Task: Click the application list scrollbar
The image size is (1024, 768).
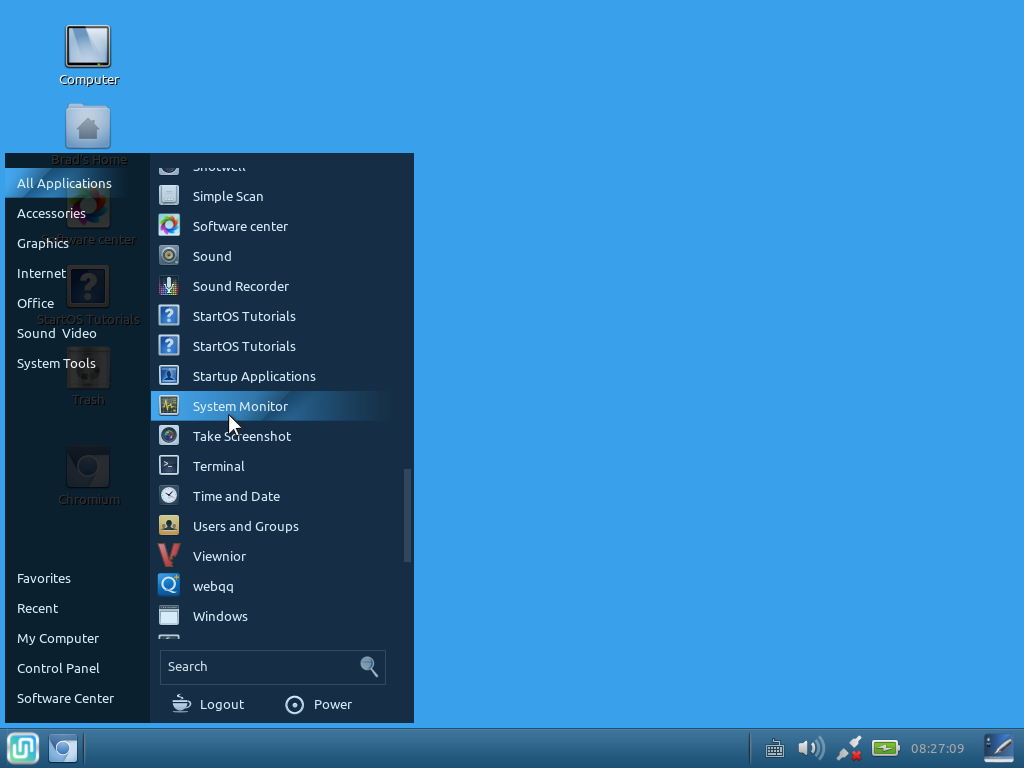Action: coord(408,515)
